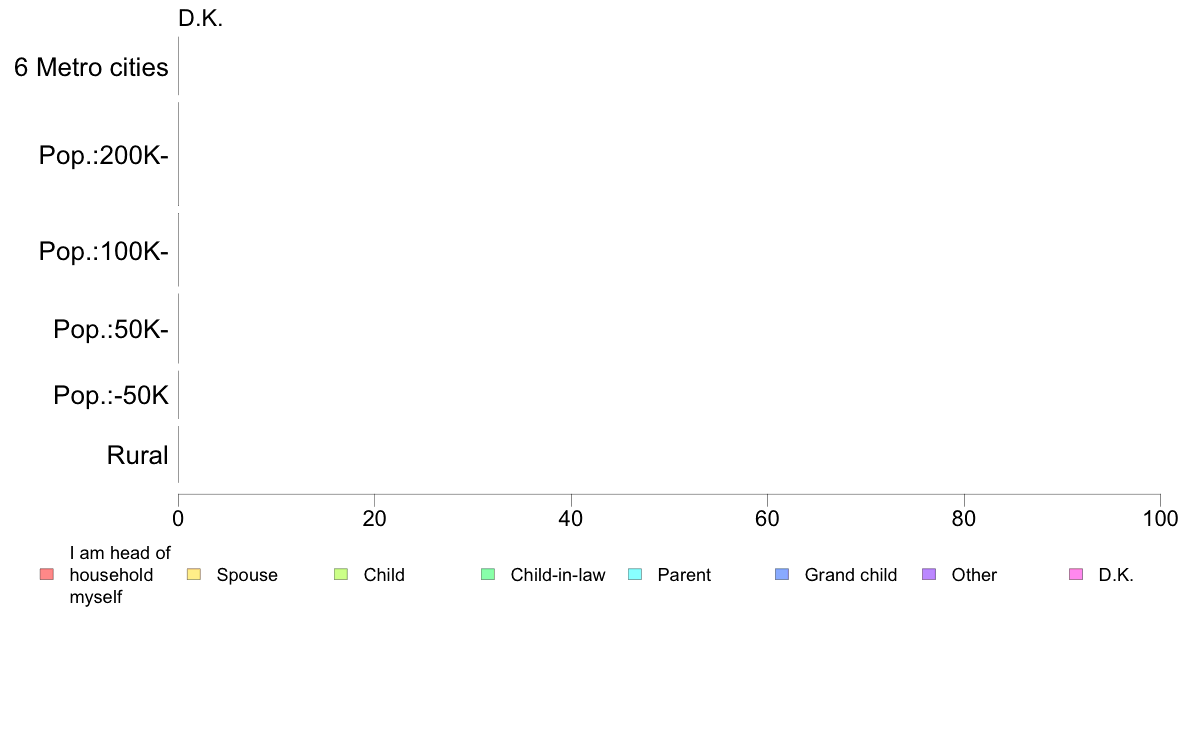Click the blue Grand child swatch
The width and height of the screenshot is (1188, 736).
pyautogui.click(x=782, y=575)
